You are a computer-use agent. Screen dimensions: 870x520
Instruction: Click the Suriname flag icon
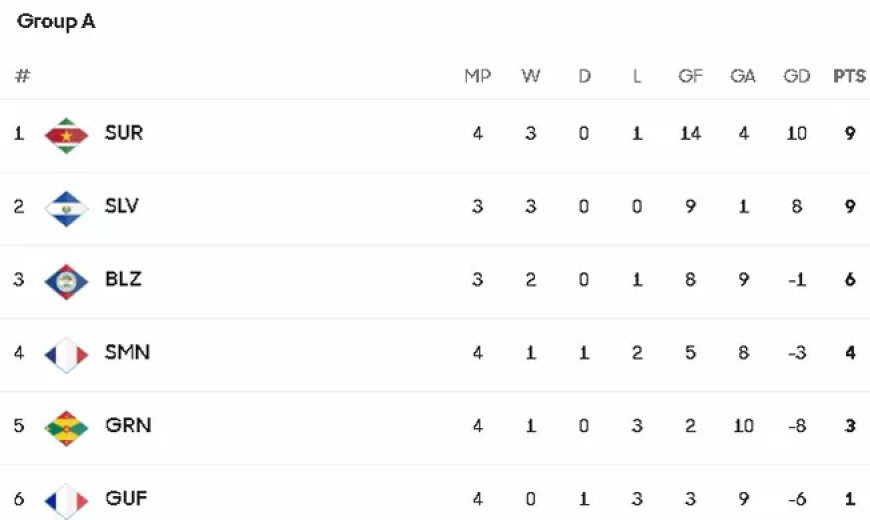(x=66, y=134)
